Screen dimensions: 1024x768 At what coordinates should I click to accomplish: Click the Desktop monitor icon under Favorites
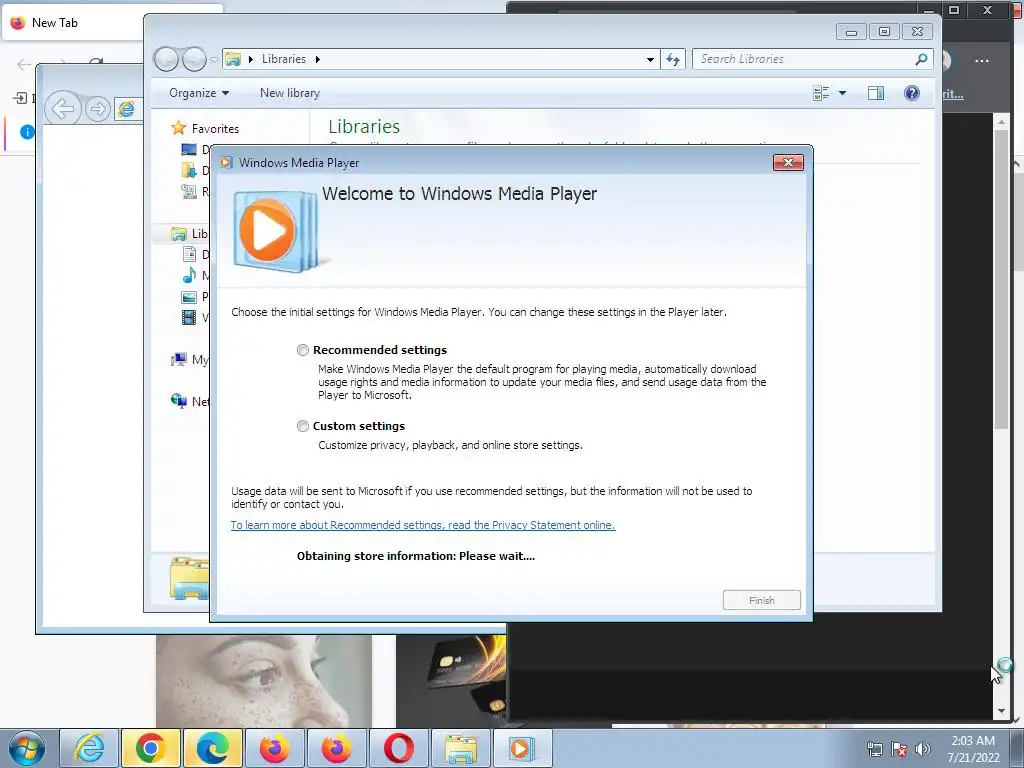tap(189, 150)
